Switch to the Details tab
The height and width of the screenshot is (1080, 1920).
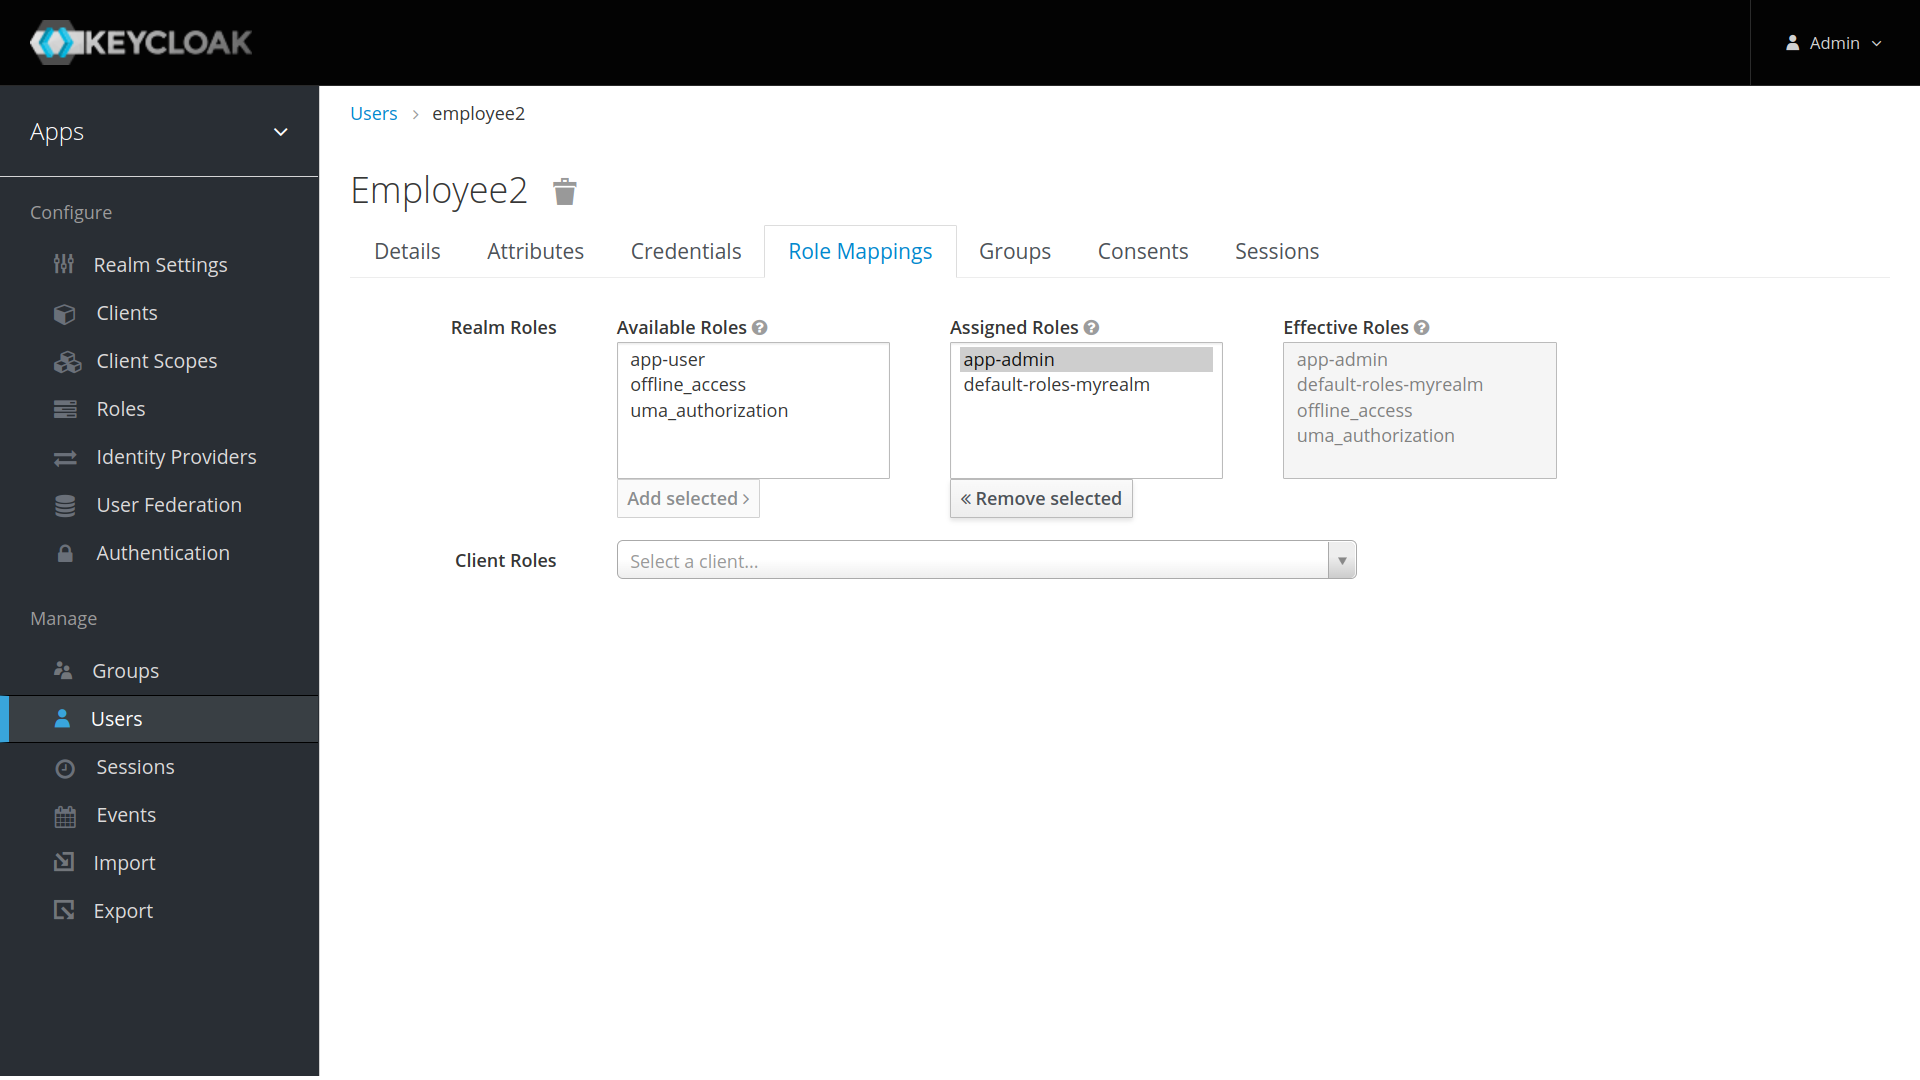pos(406,251)
